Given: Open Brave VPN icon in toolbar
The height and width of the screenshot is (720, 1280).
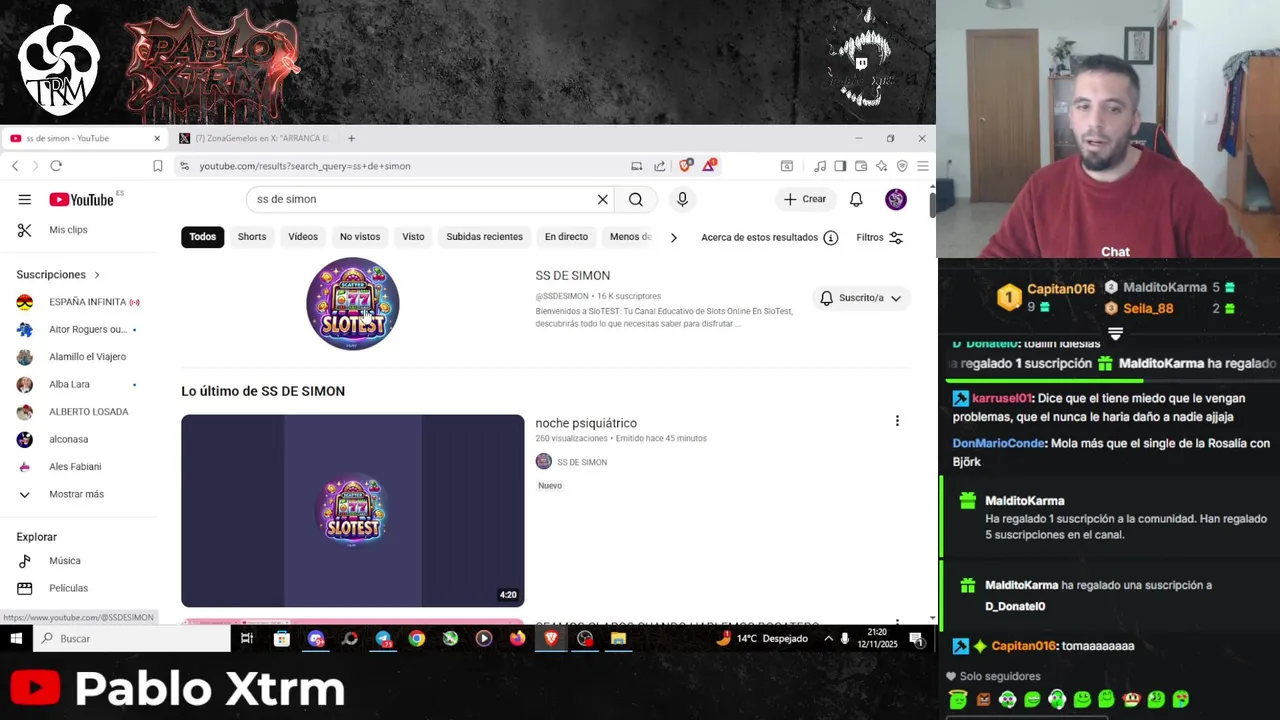Looking at the screenshot, I should [902, 166].
